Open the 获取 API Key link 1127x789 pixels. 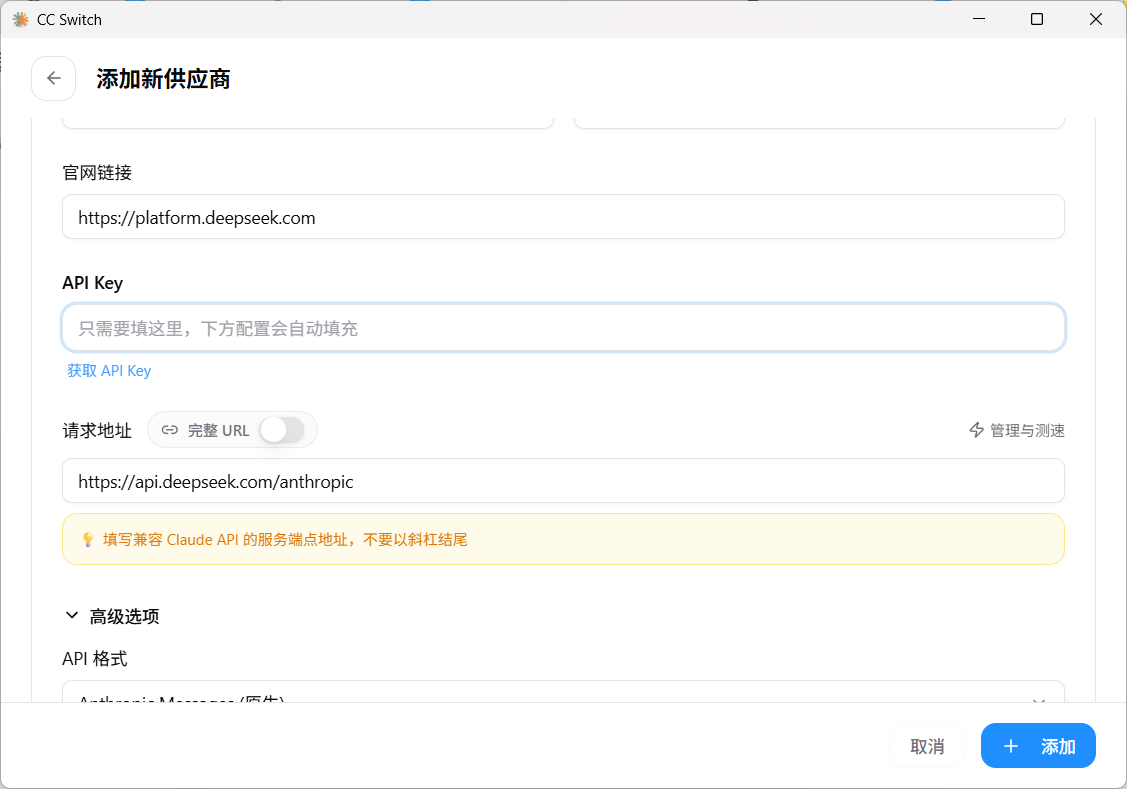pyautogui.click(x=109, y=371)
